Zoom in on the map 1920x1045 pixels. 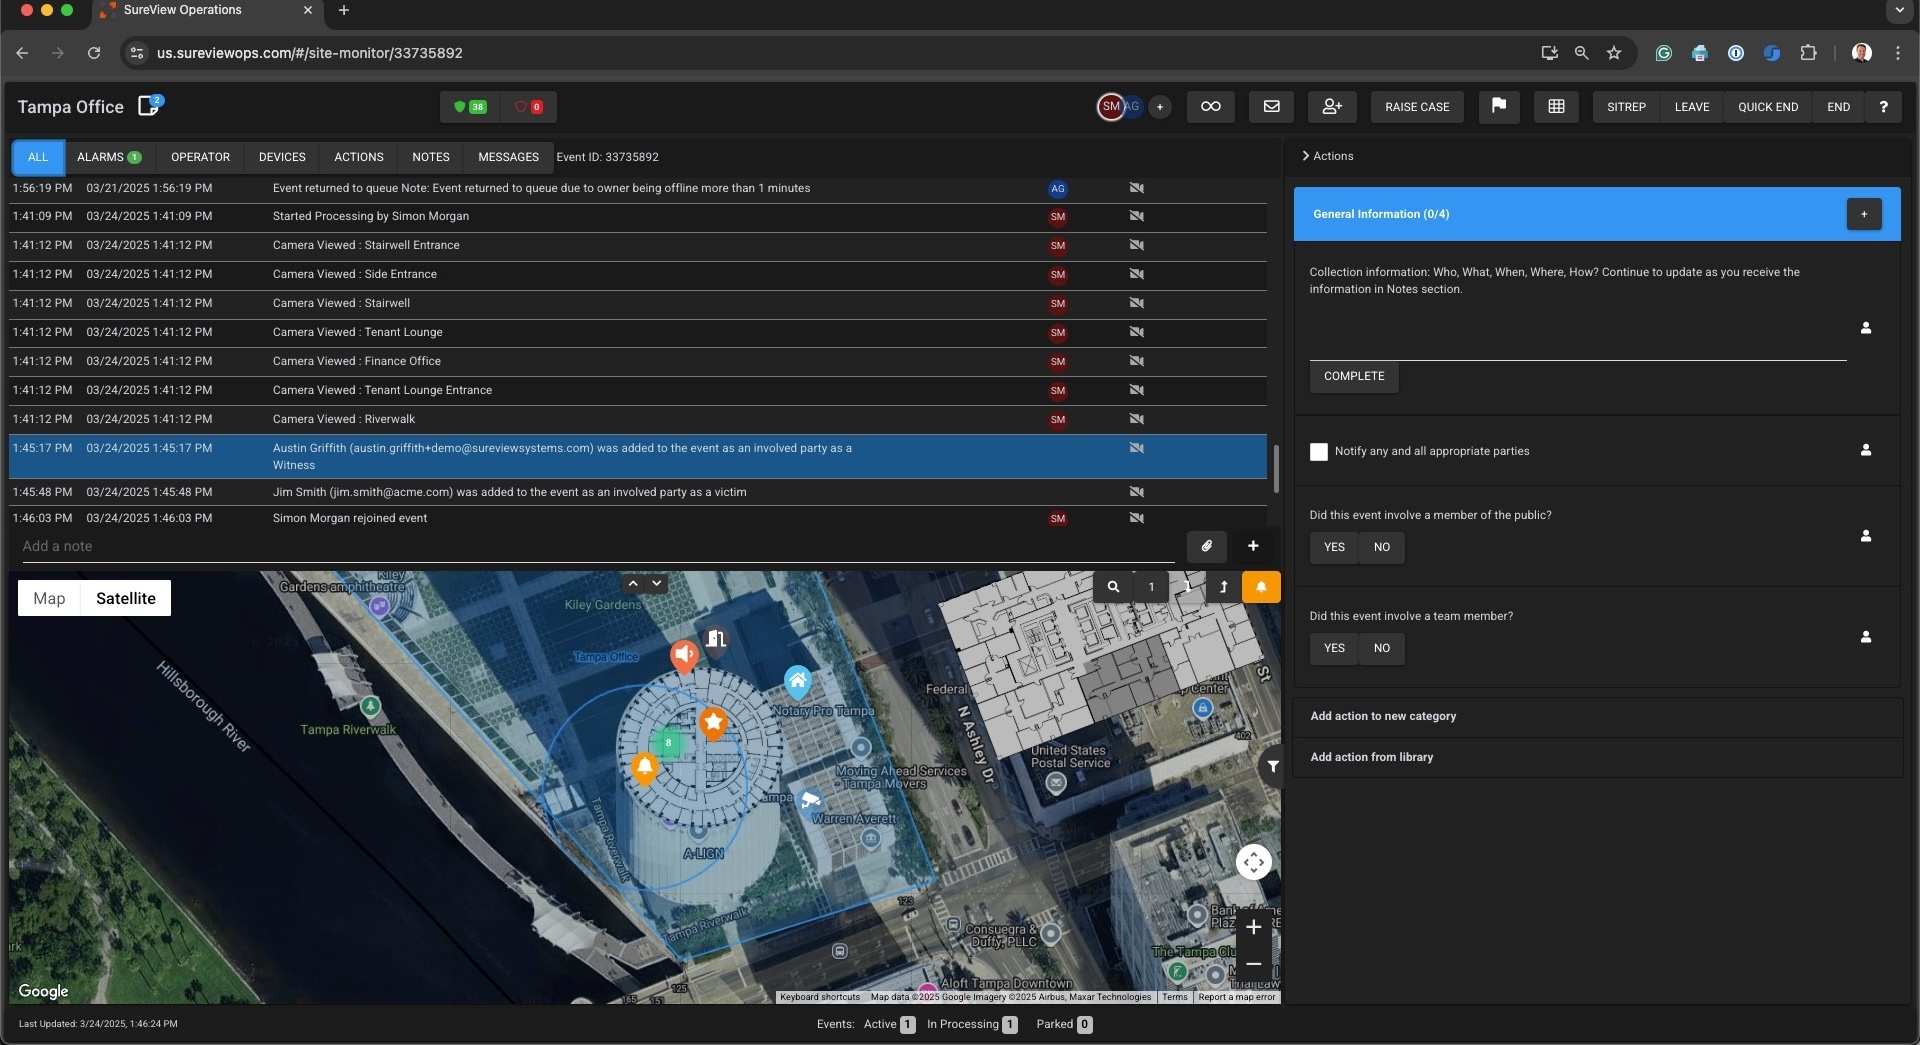point(1253,927)
